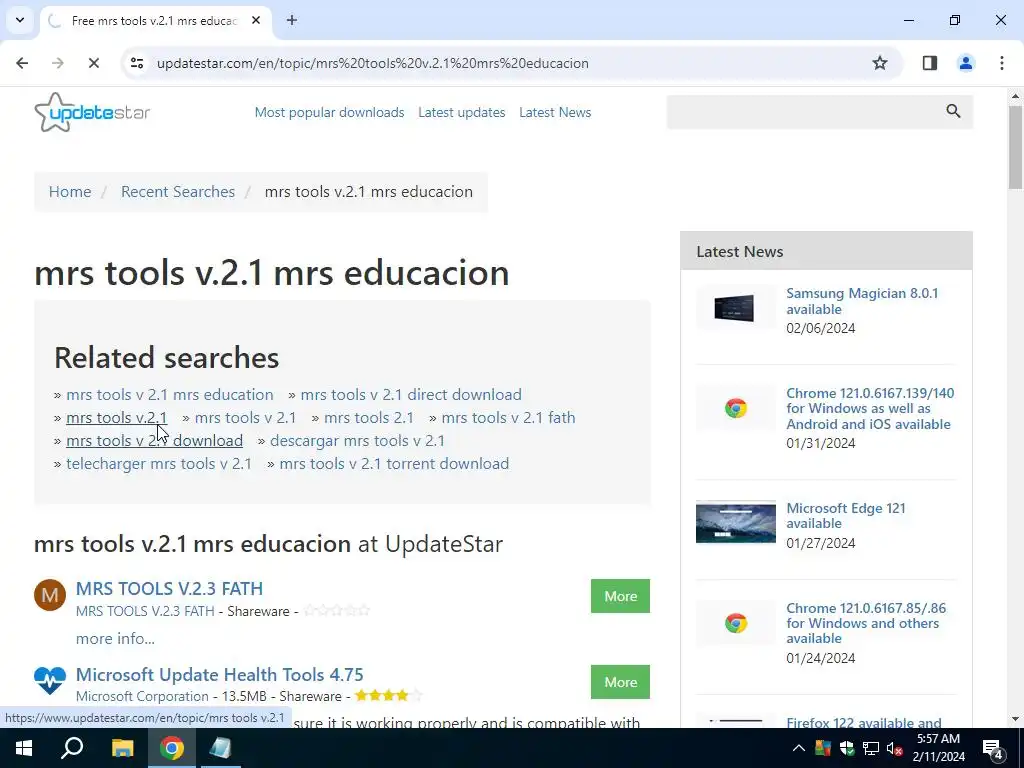This screenshot has height=768, width=1024.
Task: Open Latest updates menu link
Action: 462,112
